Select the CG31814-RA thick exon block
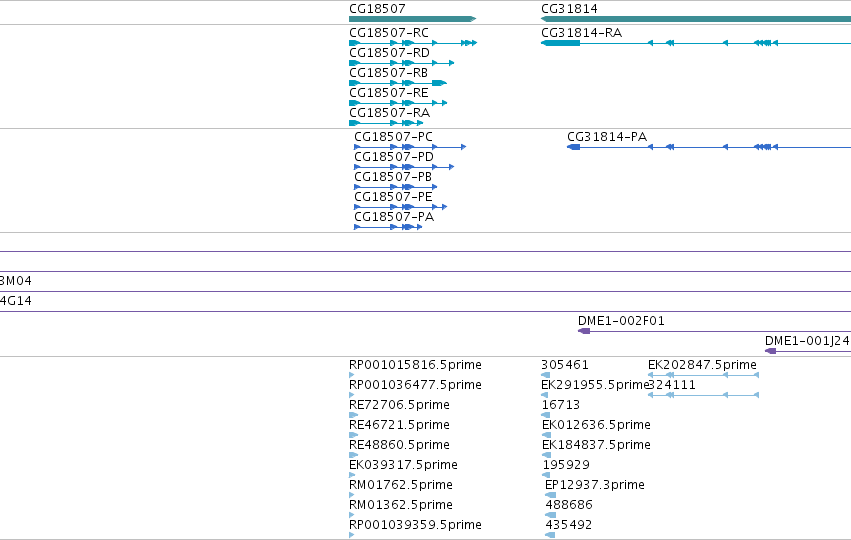The image size is (851, 540). 561,43
